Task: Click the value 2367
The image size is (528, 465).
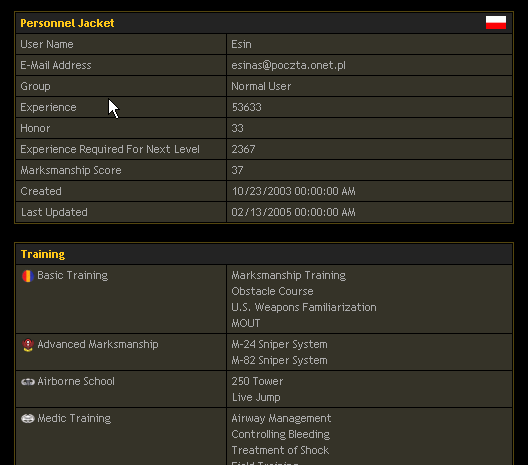Action: click(x=243, y=149)
